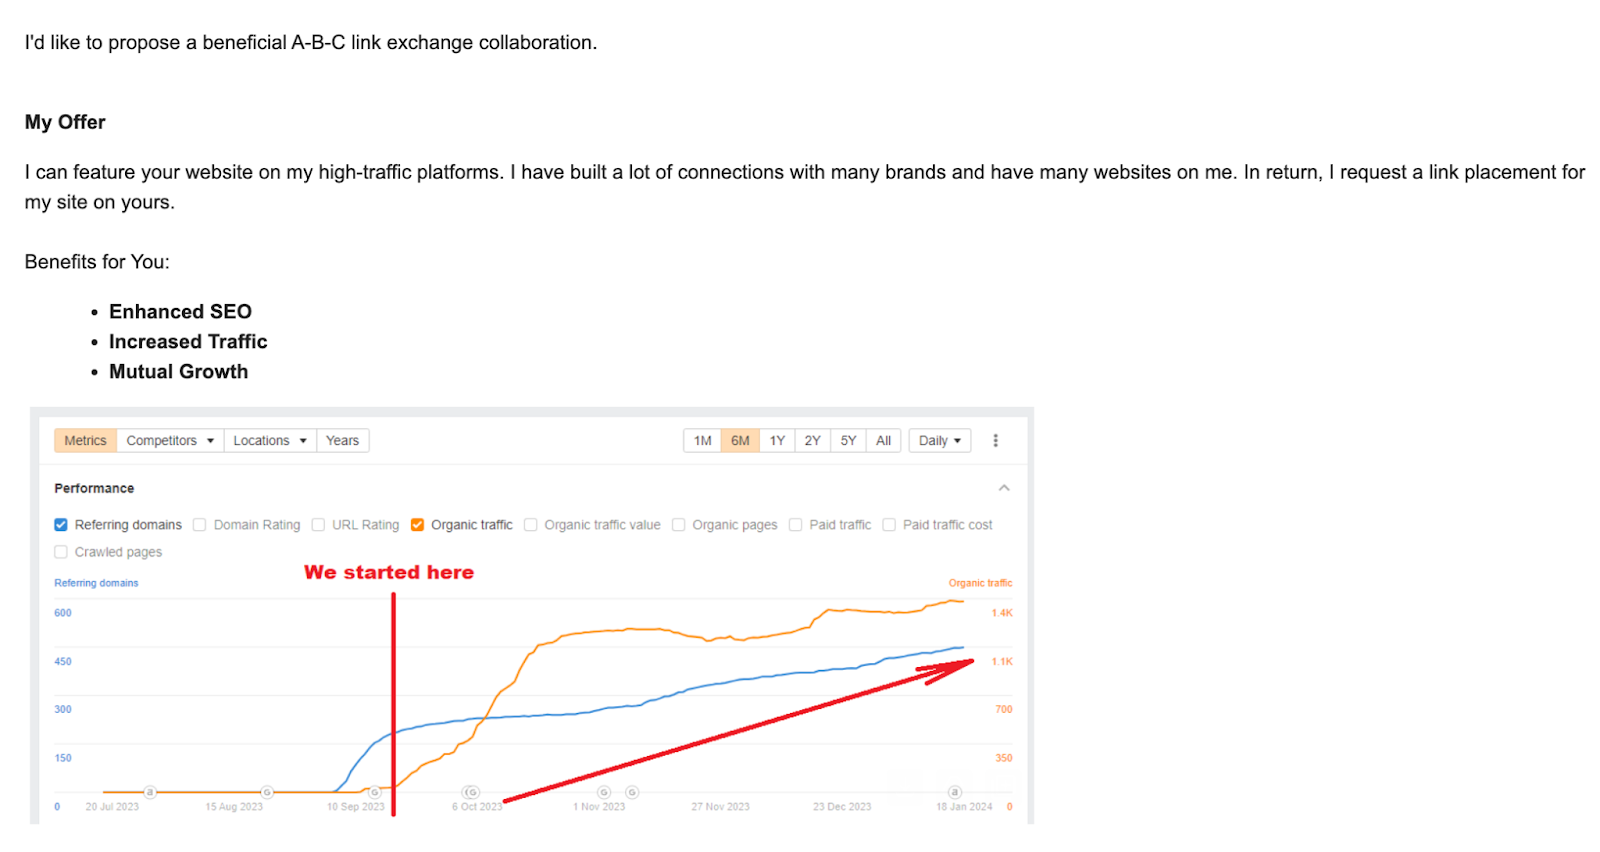The width and height of the screenshot is (1600, 852).
Task: Click the 150 left axis value
Action: click(x=63, y=758)
